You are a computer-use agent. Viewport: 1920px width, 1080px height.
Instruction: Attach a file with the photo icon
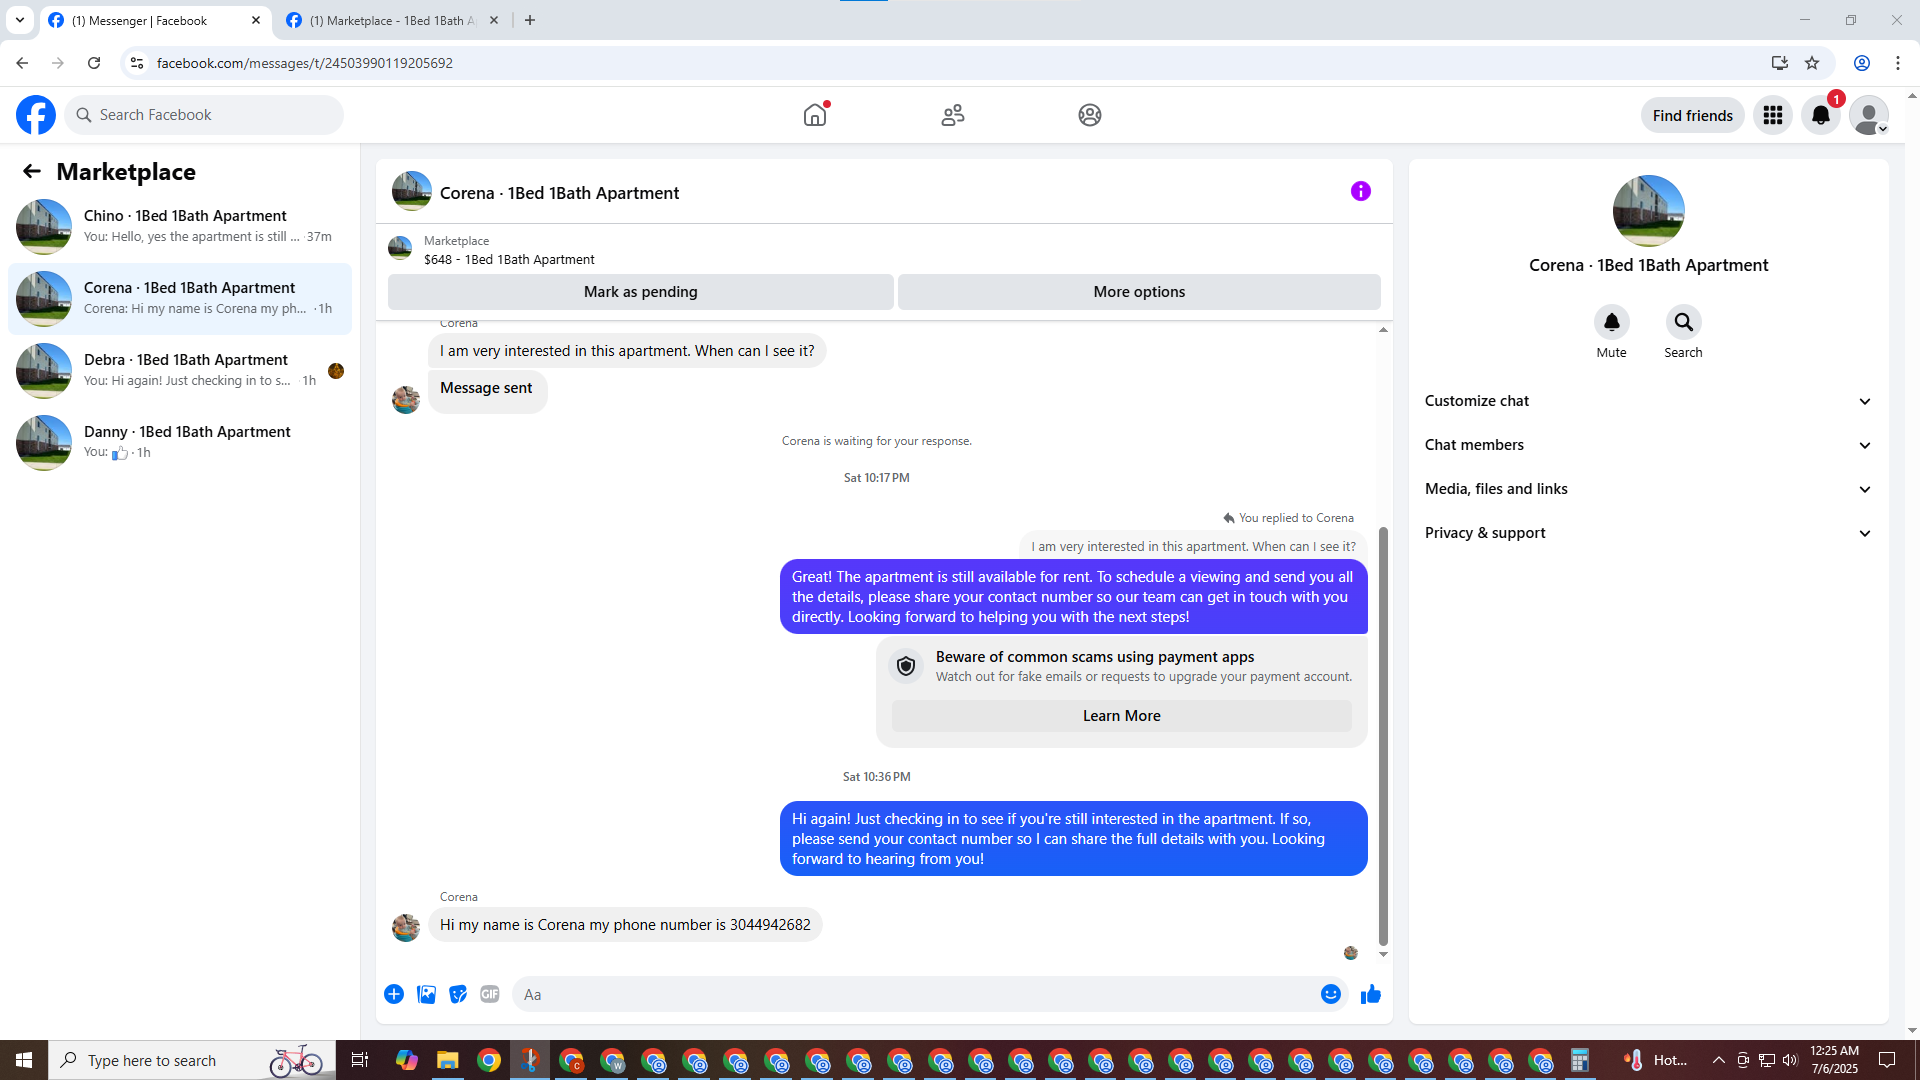[426, 994]
